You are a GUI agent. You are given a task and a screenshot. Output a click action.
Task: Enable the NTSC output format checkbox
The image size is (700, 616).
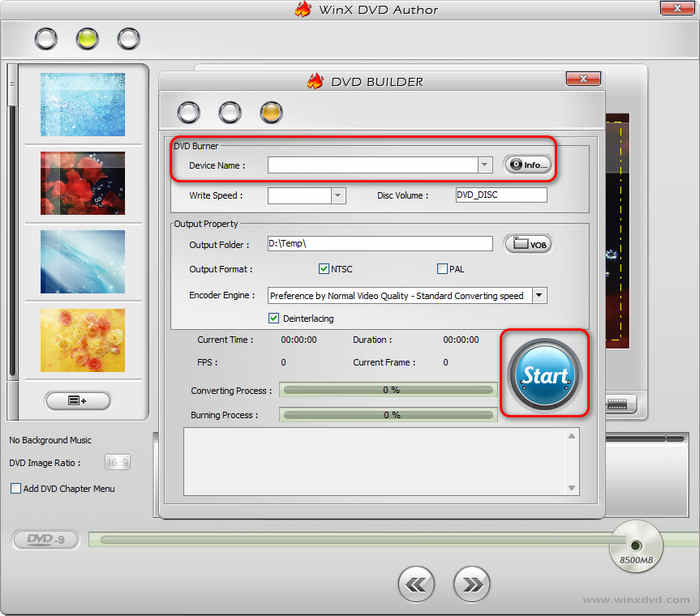click(x=324, y=269)
